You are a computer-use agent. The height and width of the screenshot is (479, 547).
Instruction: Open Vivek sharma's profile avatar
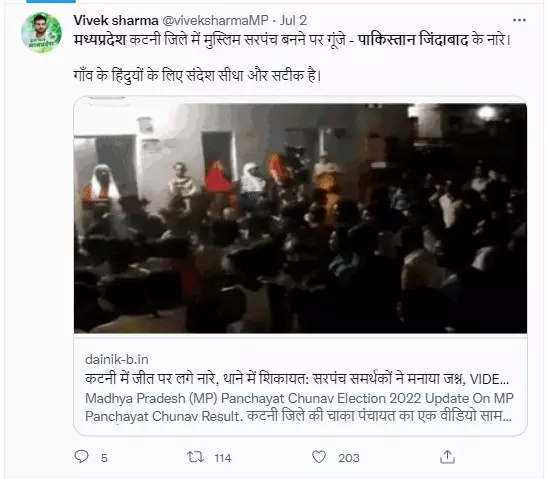pos(41,33)
